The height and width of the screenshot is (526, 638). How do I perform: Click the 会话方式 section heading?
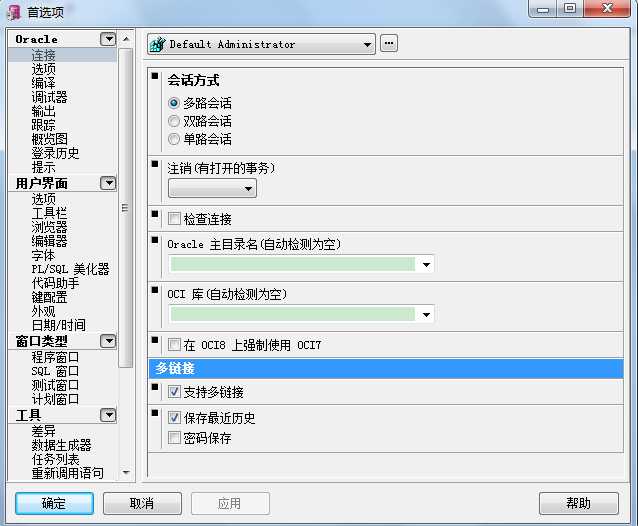pyautogui.click(x=193, y=80)
